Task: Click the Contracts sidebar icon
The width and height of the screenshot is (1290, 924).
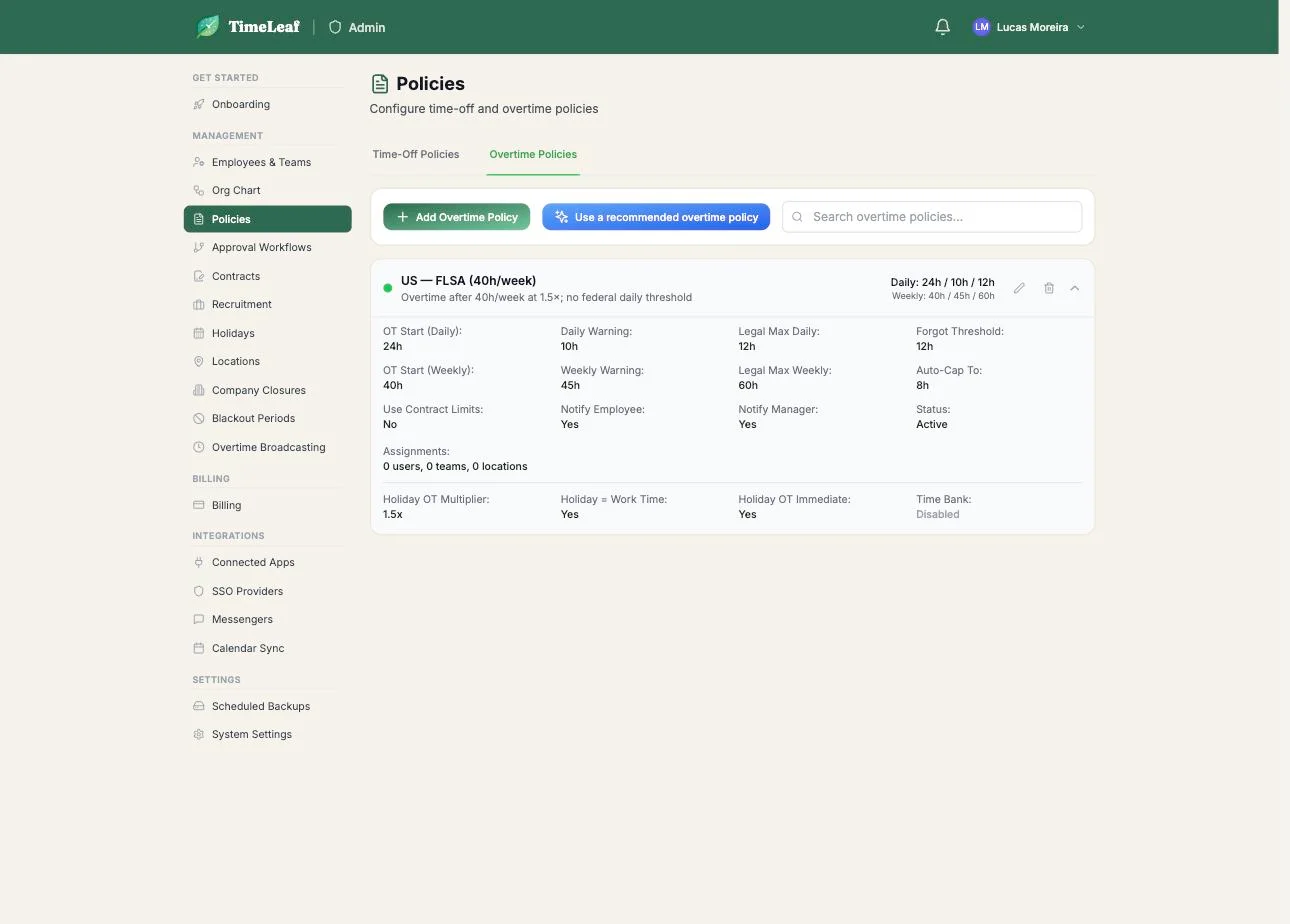Action: [x=199, y=276]
